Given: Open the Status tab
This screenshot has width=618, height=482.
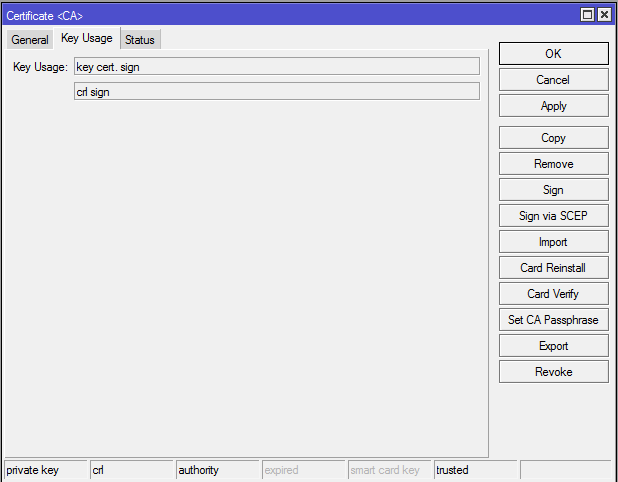Looking at the screenshot, I should coord(140,40).
